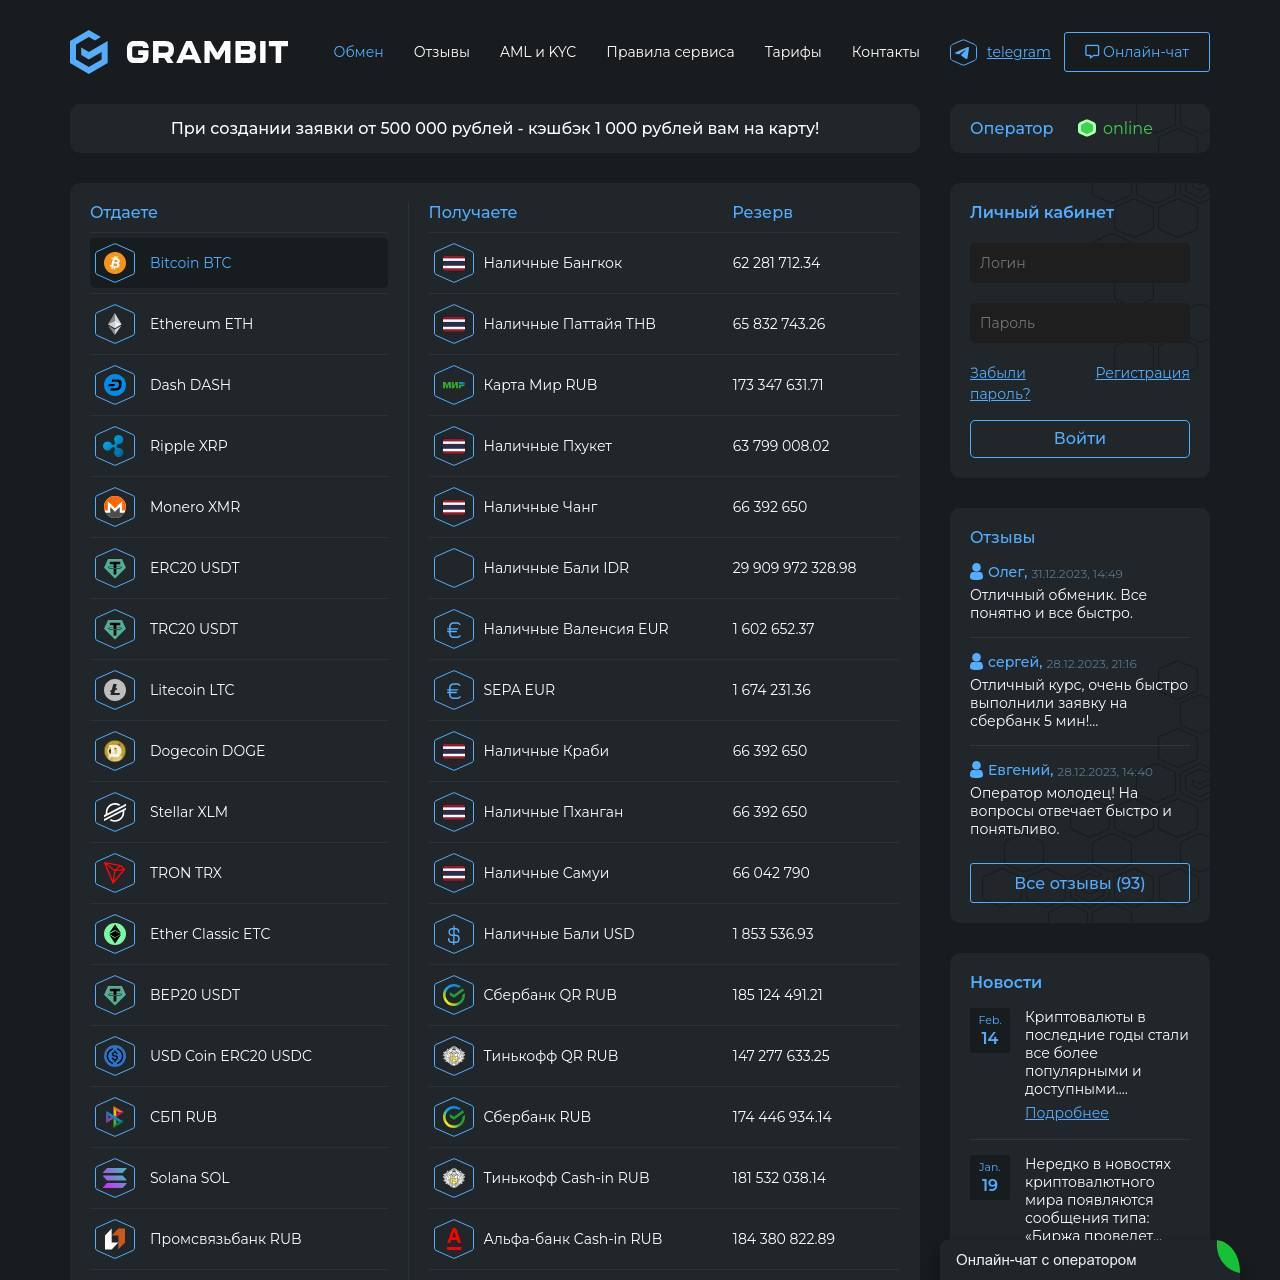This screenshot has height=1280, width=1280.
Task: Click the Логин input field
Action: pyautogui.click(x=1080, y=263)
